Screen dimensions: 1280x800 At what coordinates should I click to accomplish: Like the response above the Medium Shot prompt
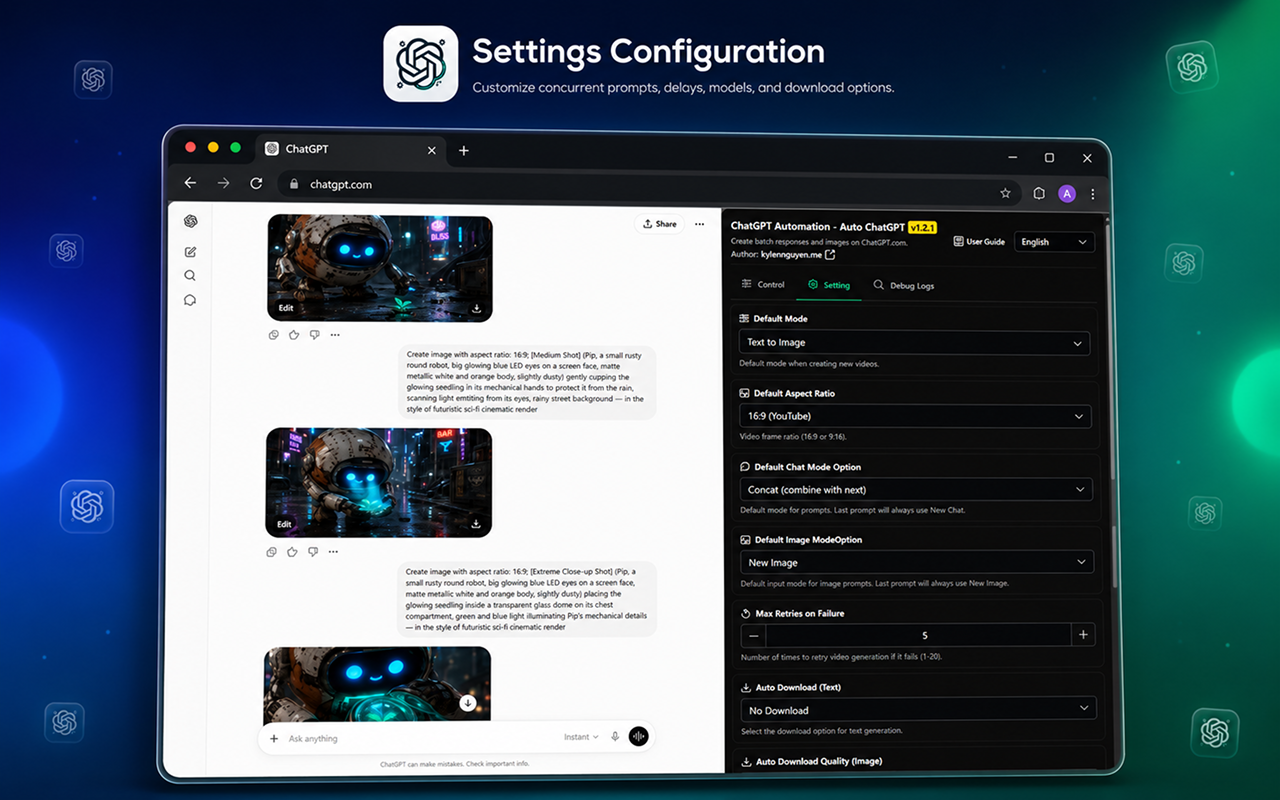pos(294,335)
